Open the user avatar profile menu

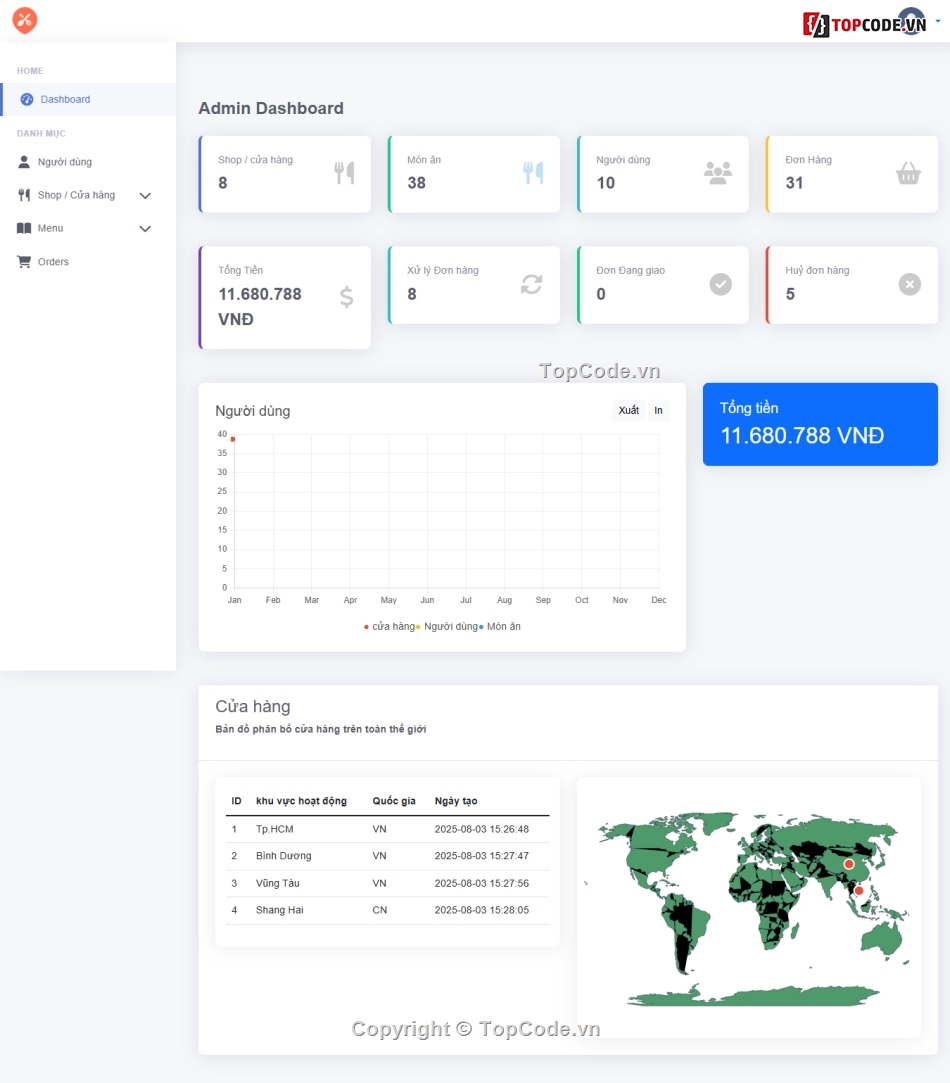coord(911,21)
